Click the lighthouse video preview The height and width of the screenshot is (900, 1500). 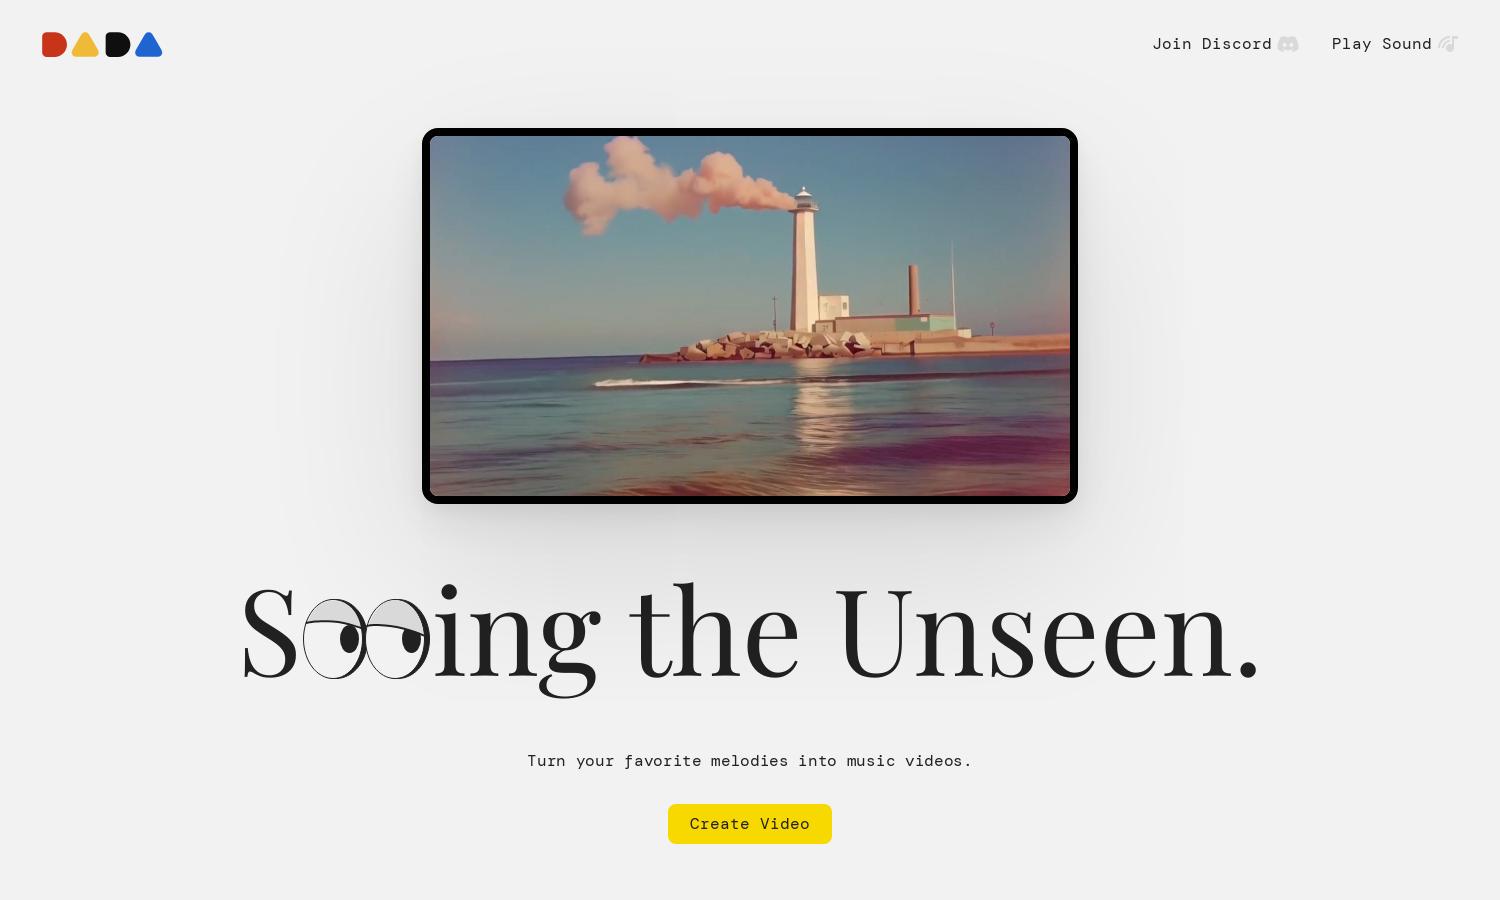(750, 316)
